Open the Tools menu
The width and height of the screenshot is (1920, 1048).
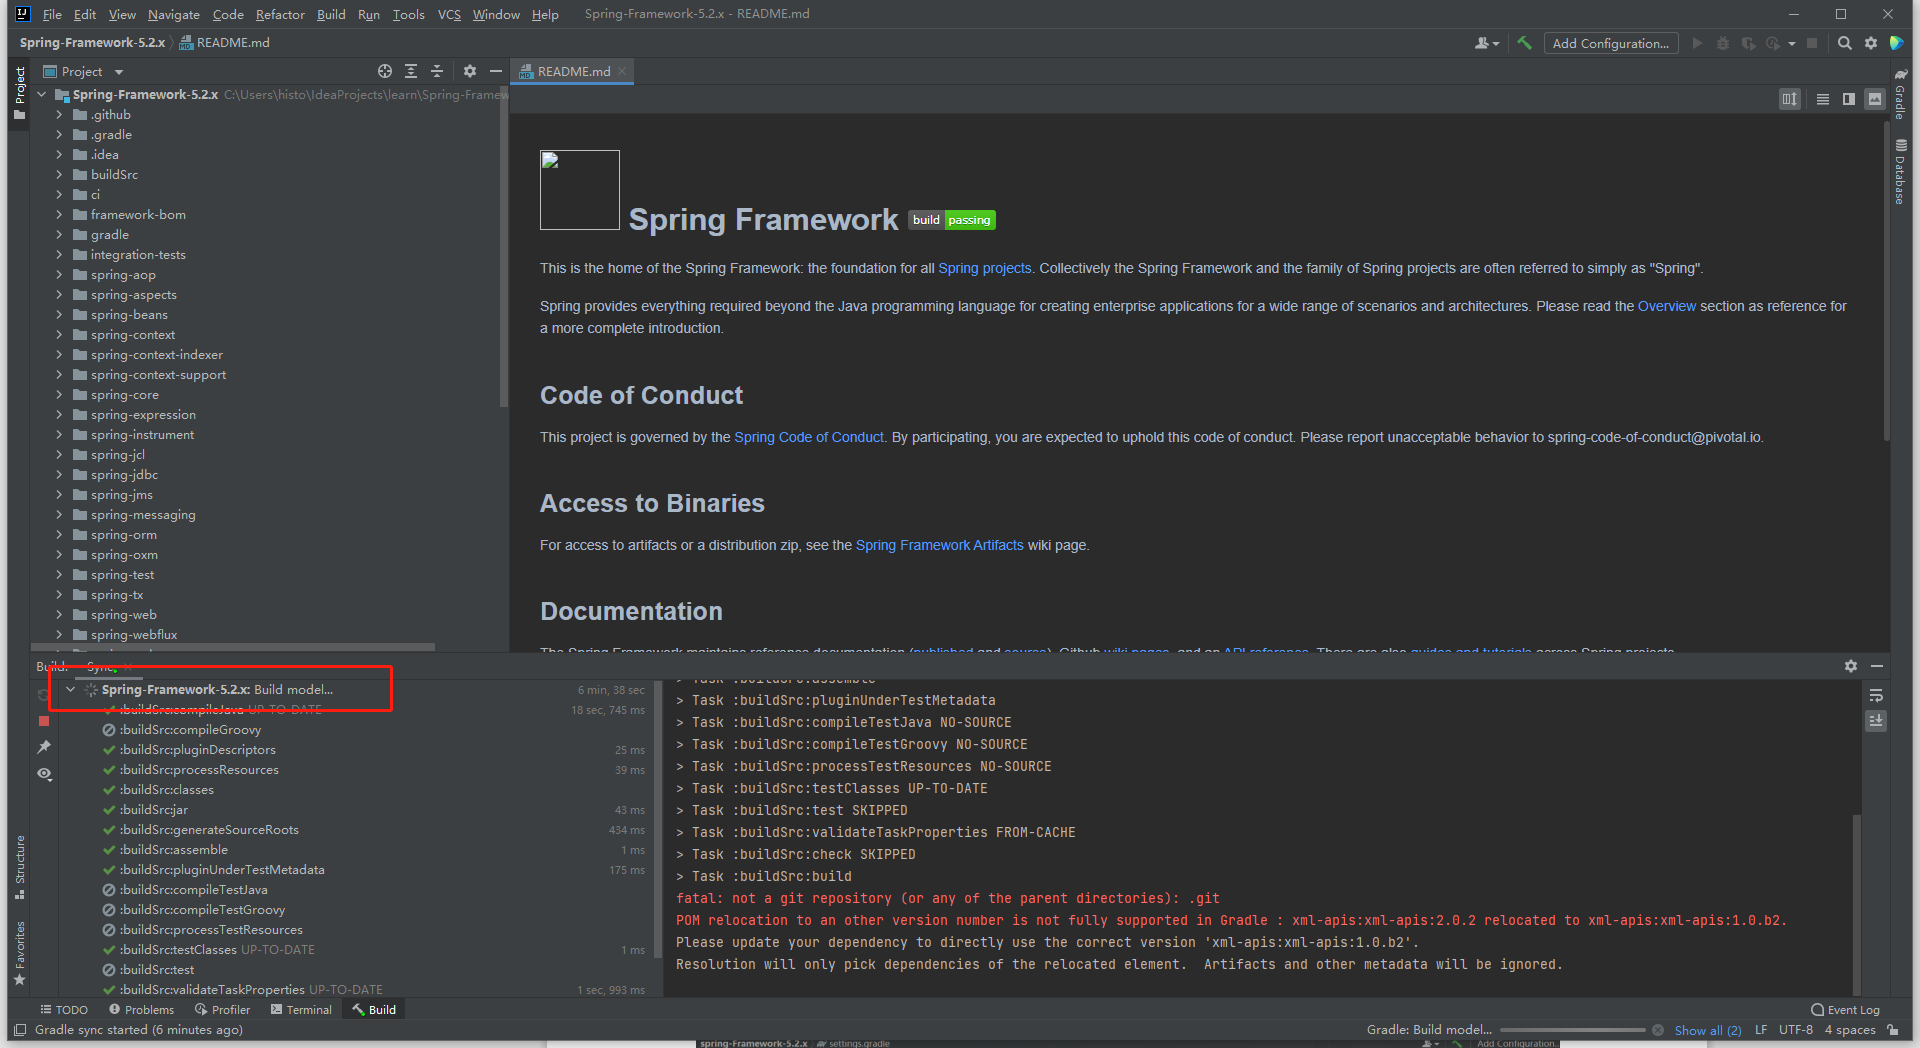pos(408,14)
